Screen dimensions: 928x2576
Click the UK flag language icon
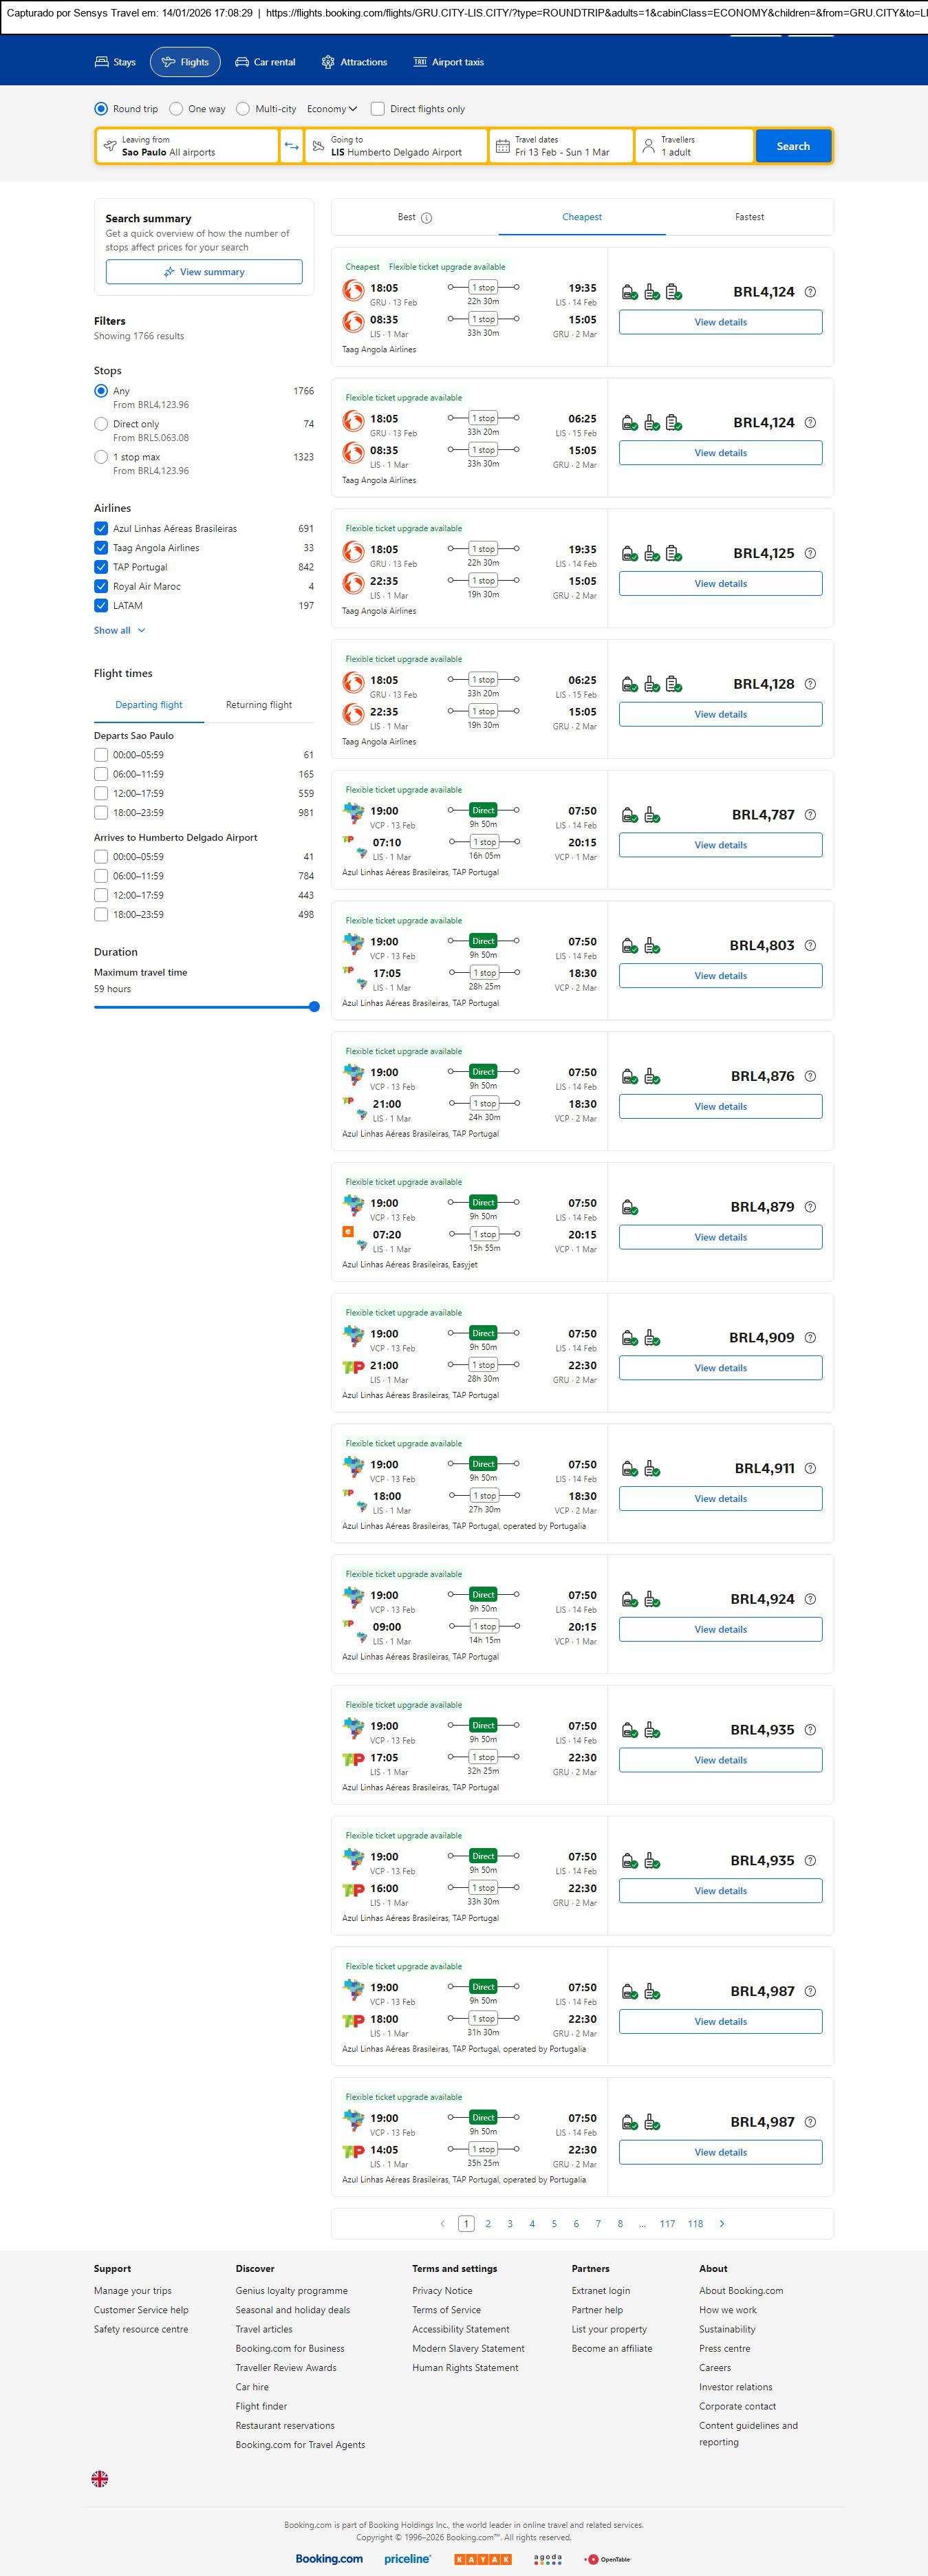pos(100,2478)
